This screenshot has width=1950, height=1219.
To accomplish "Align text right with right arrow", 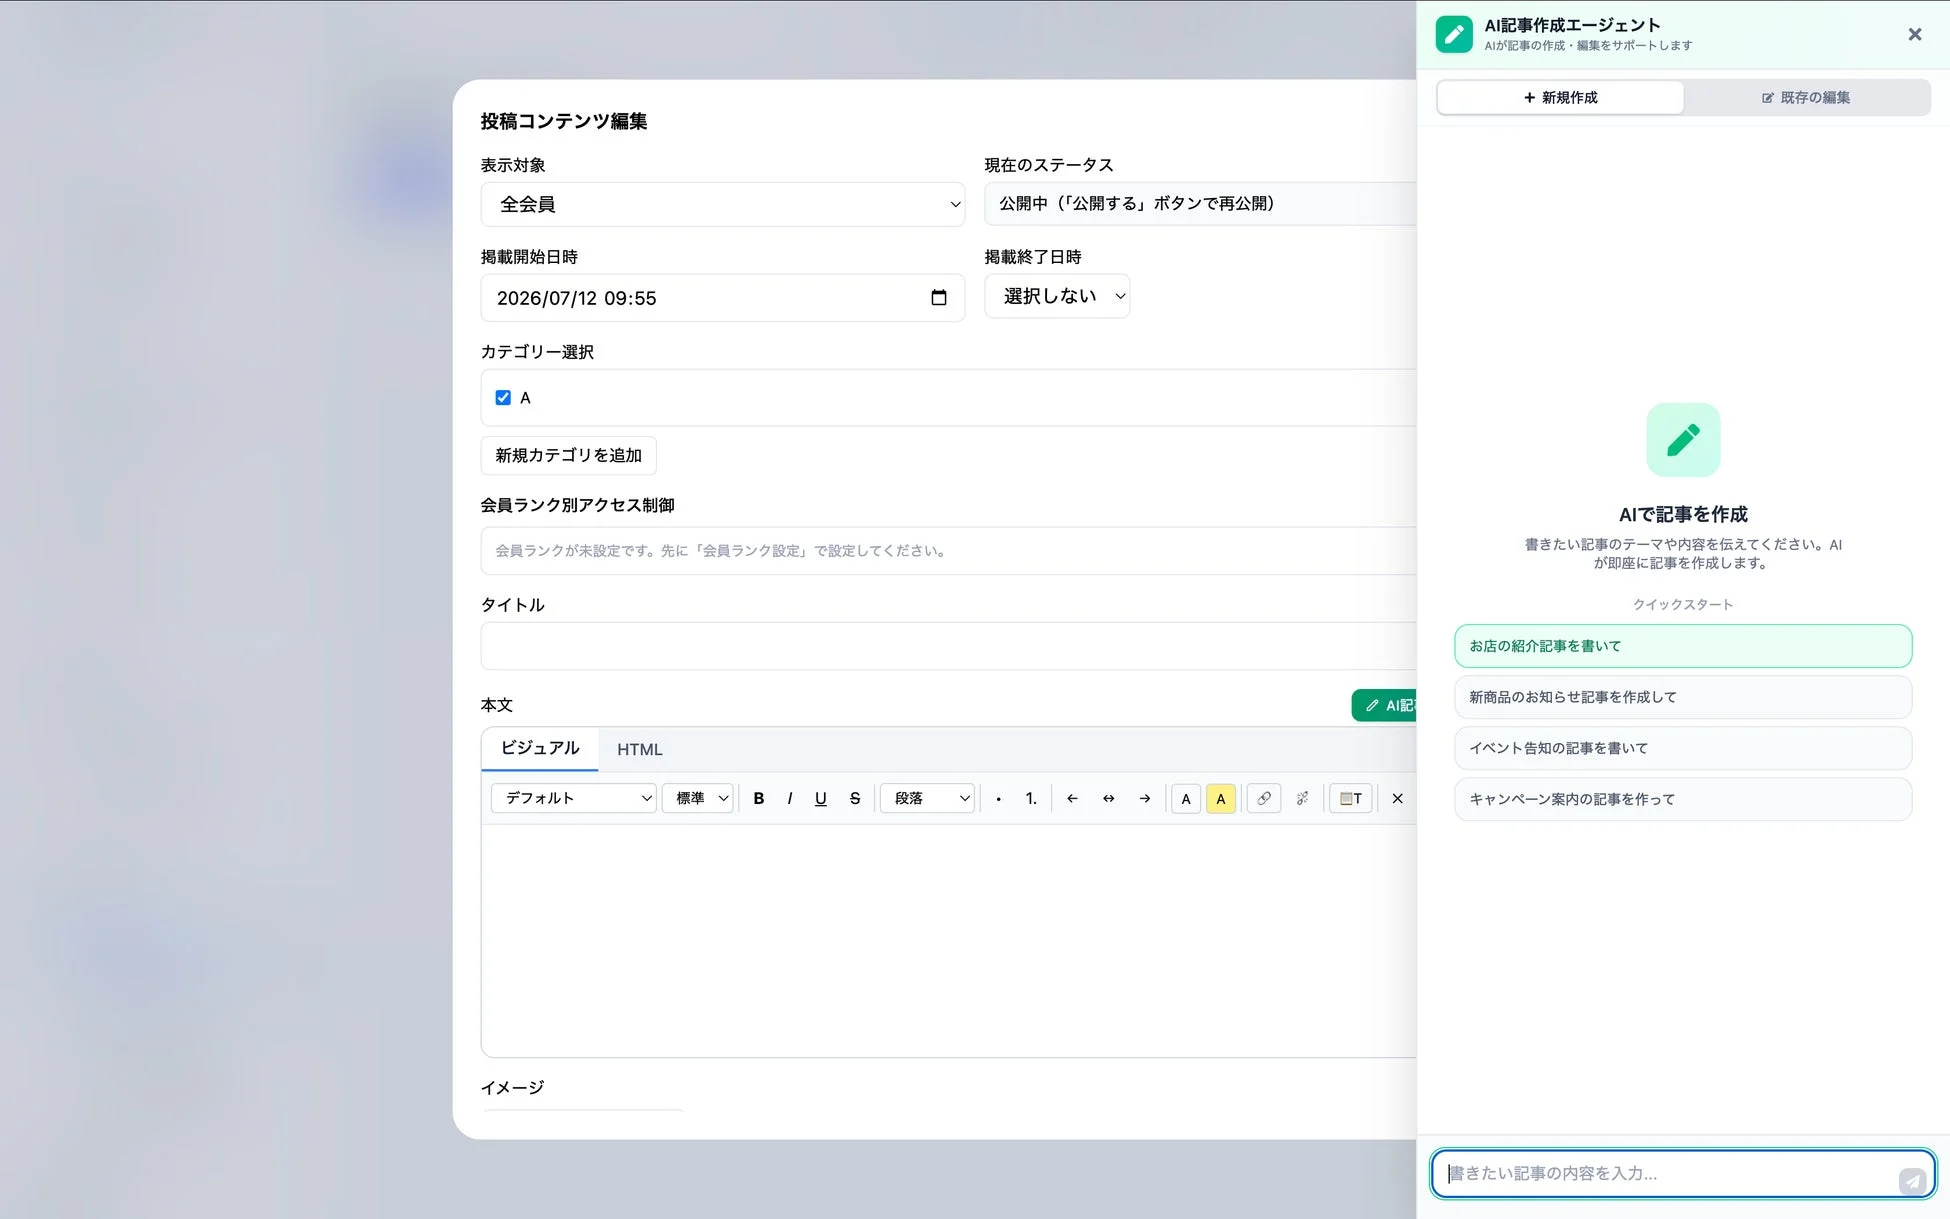I will pos(1145,798).
